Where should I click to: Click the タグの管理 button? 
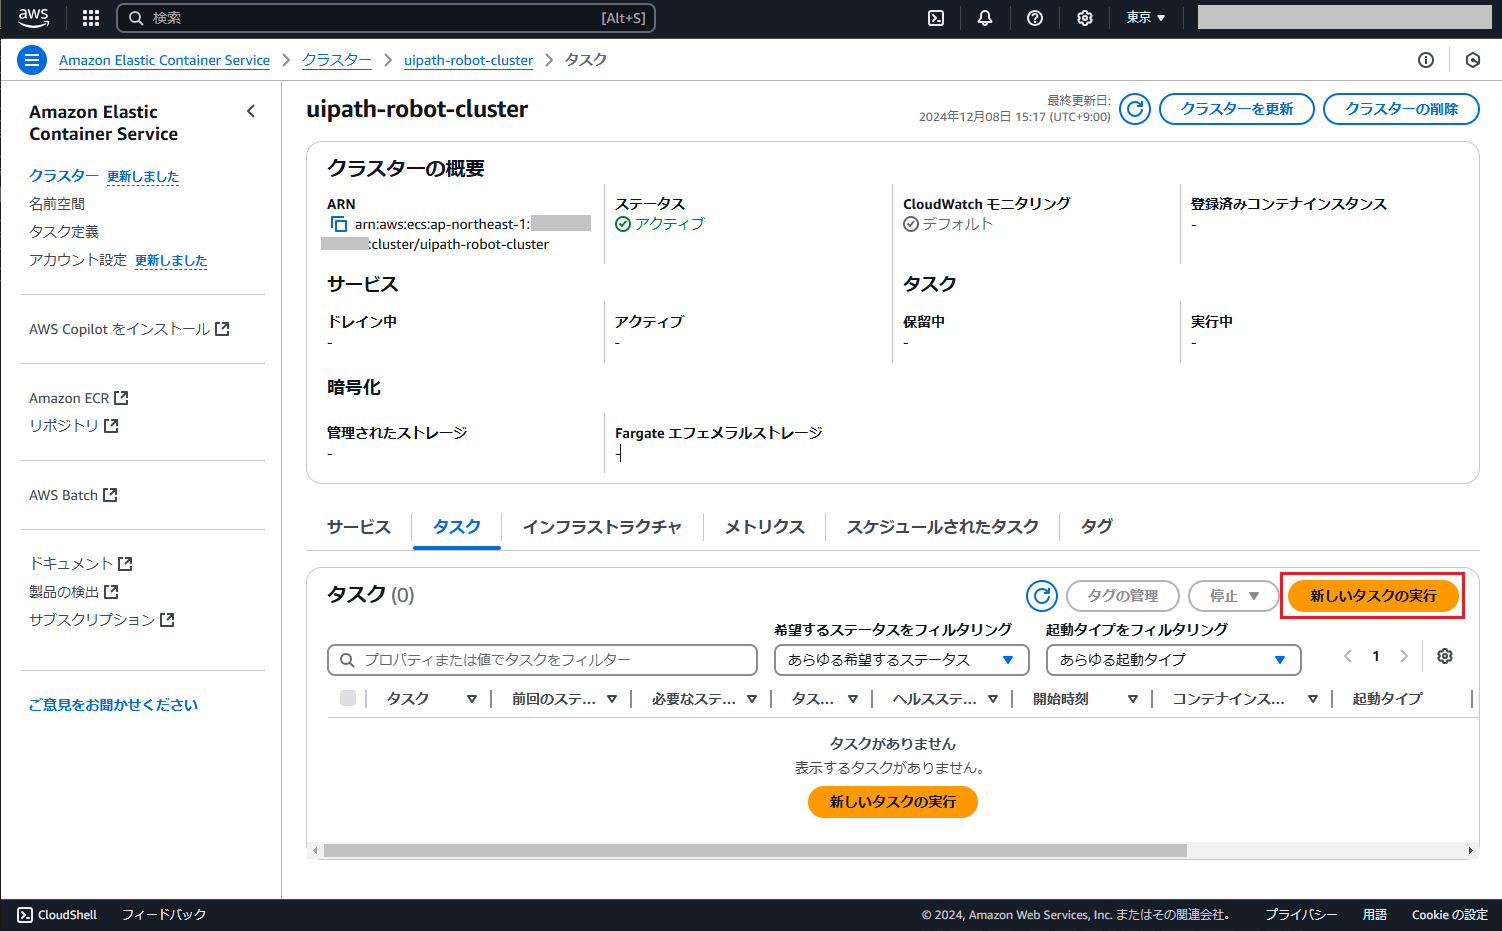[1123, 596]
